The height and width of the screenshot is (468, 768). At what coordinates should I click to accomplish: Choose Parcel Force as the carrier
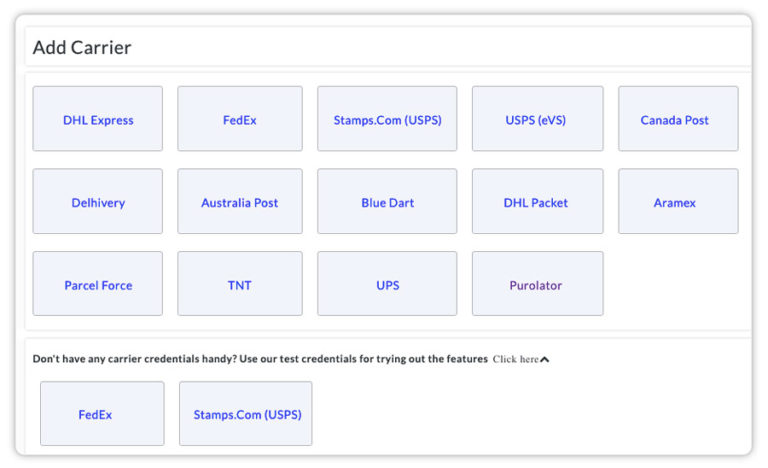98,284
